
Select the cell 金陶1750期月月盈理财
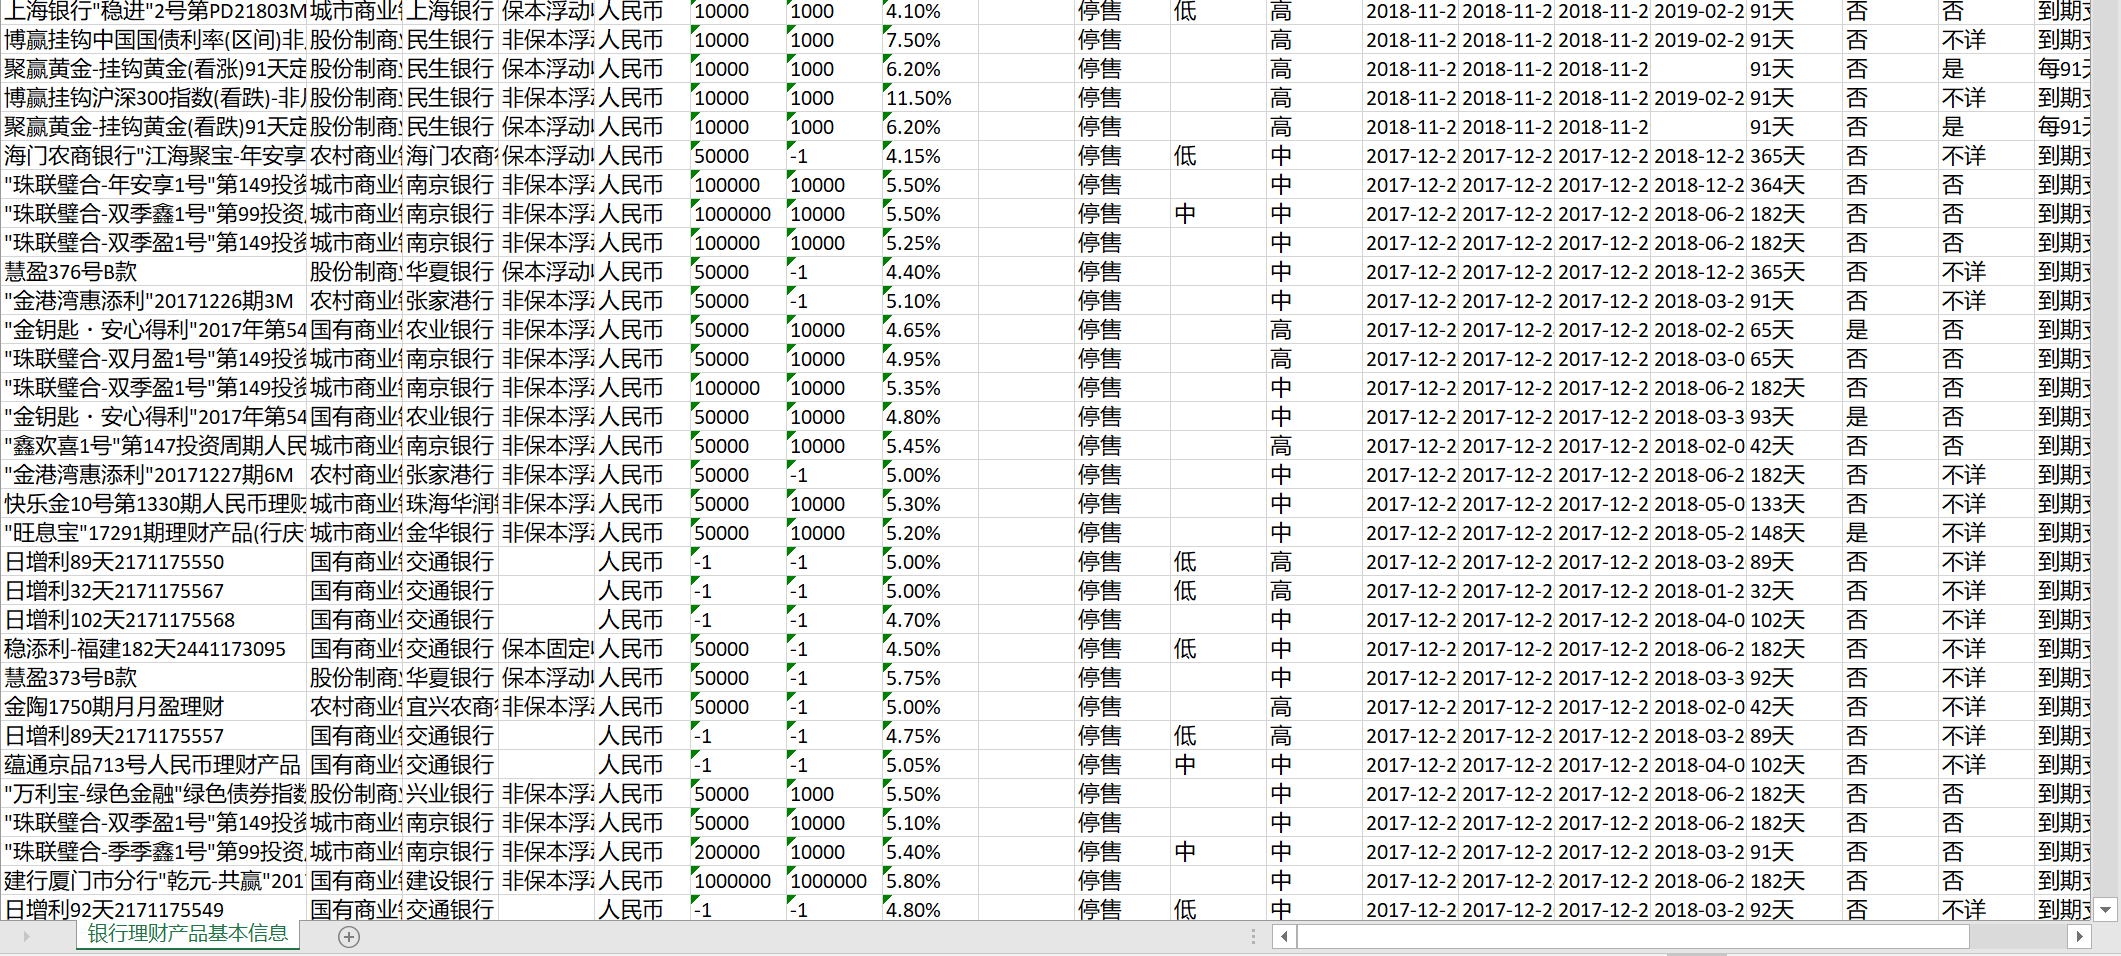[154, 707]
